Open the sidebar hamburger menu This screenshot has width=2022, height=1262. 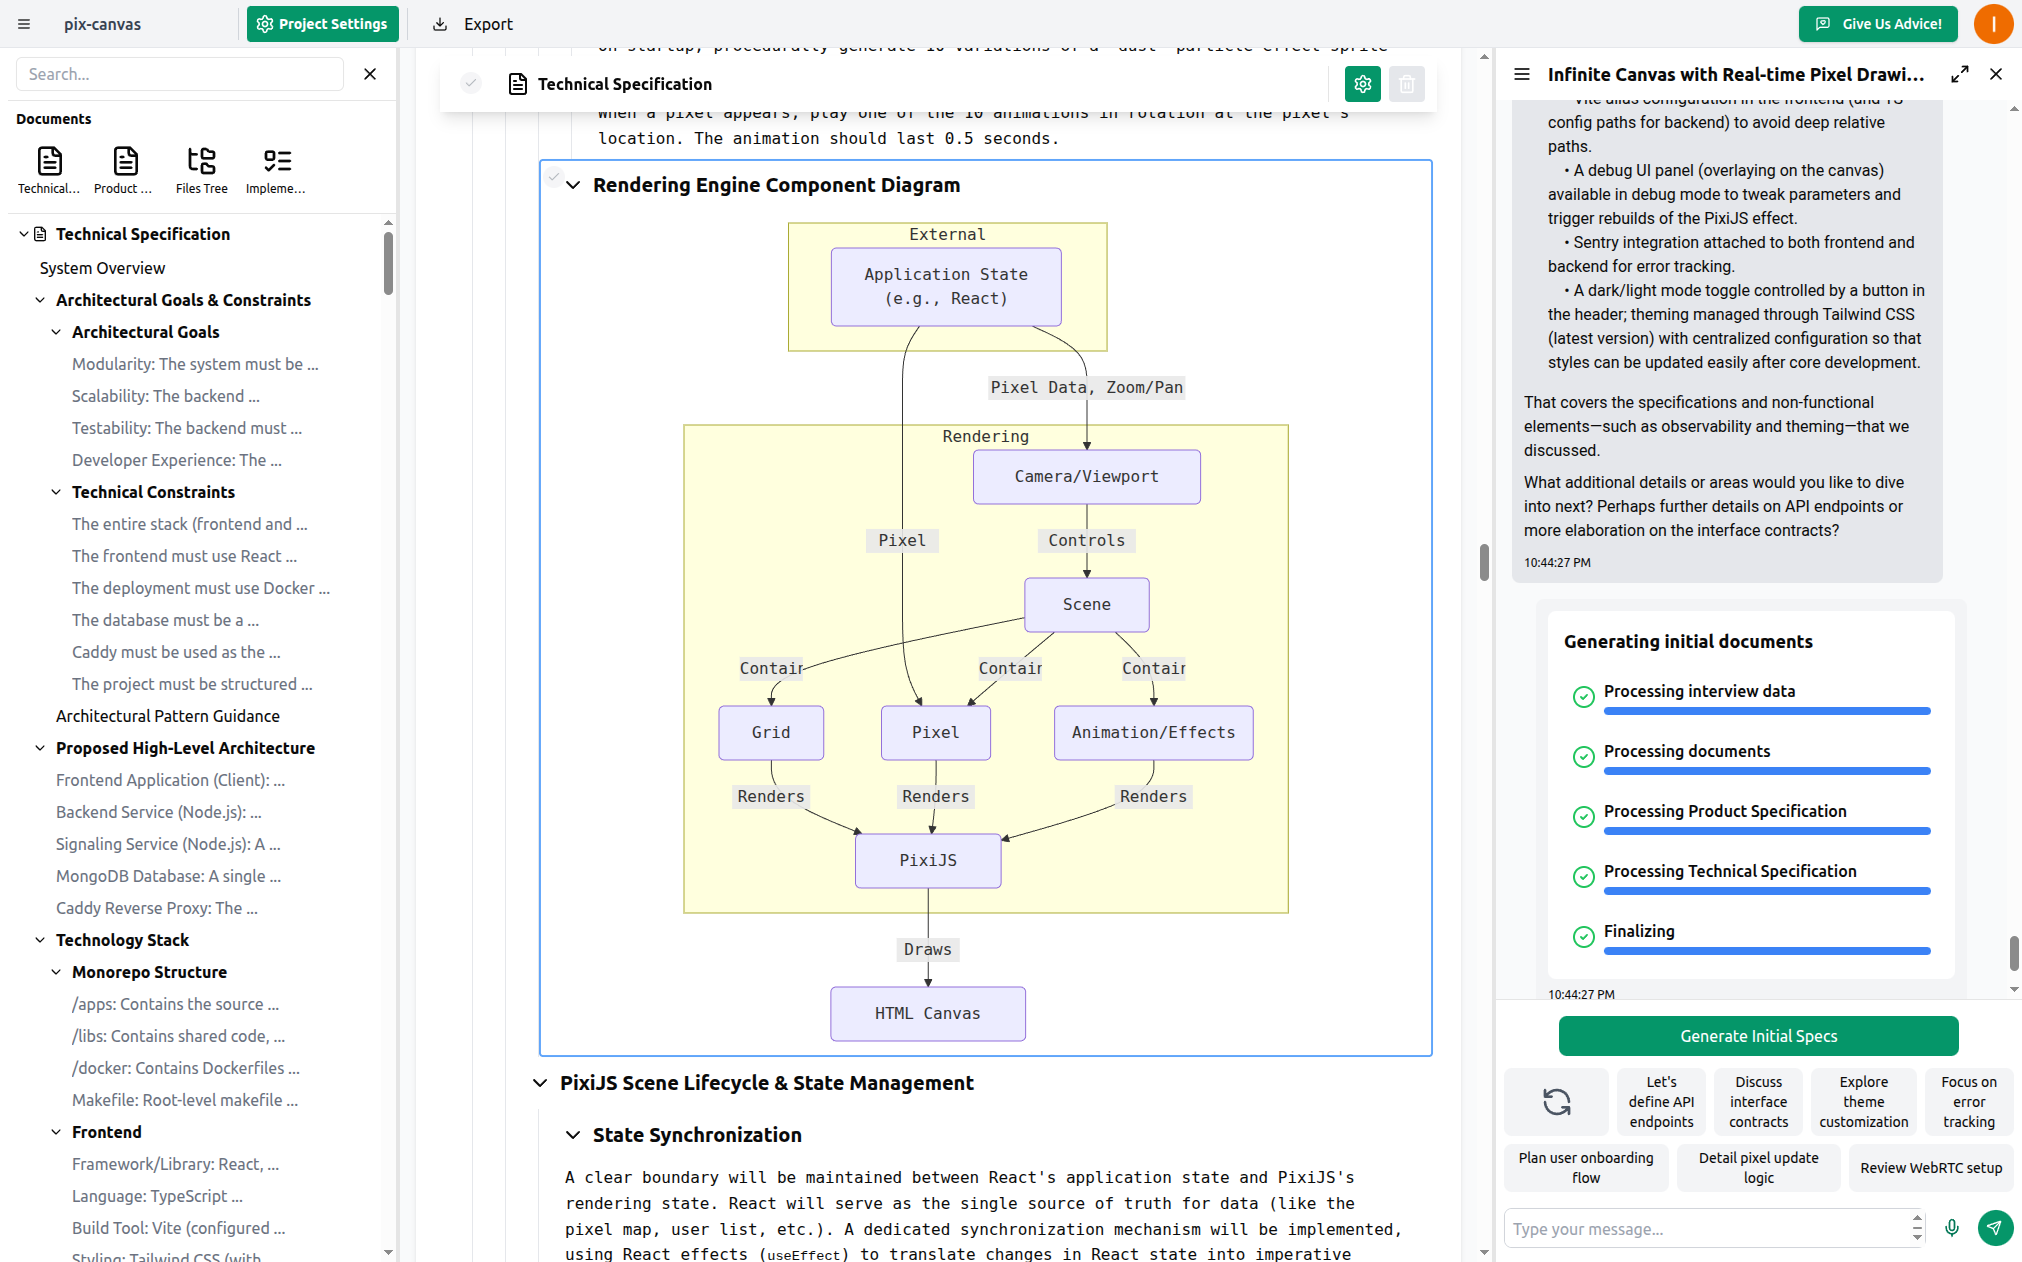click(22, 23)
